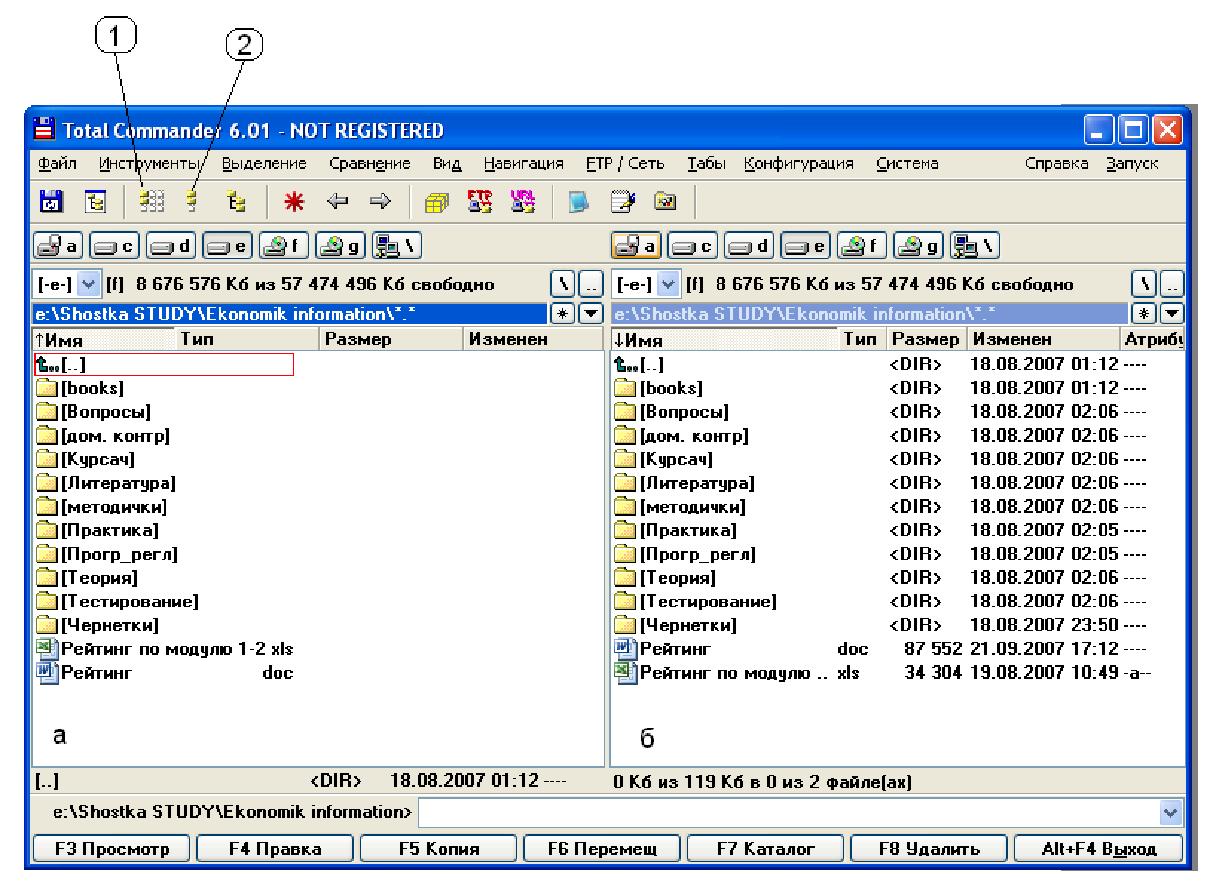Click the F4 Правка button
The image size is (1207, 886).
(x=274, y=849)
